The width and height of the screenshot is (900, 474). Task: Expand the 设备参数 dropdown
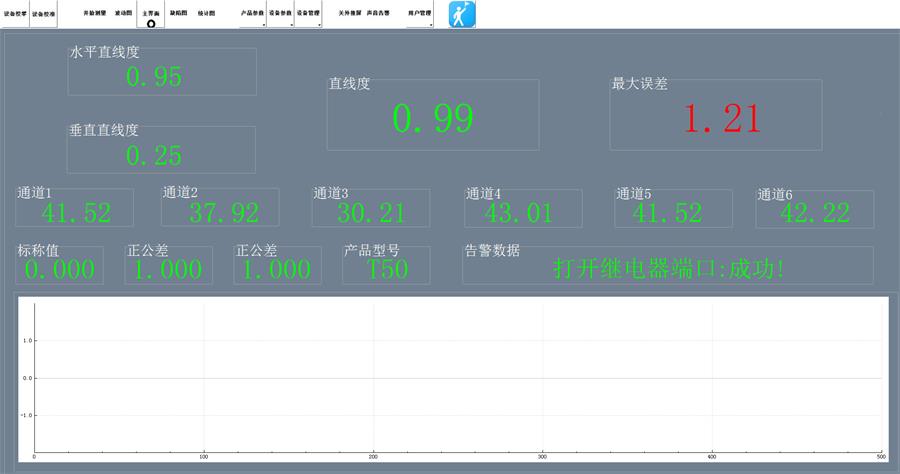[280, 14]
